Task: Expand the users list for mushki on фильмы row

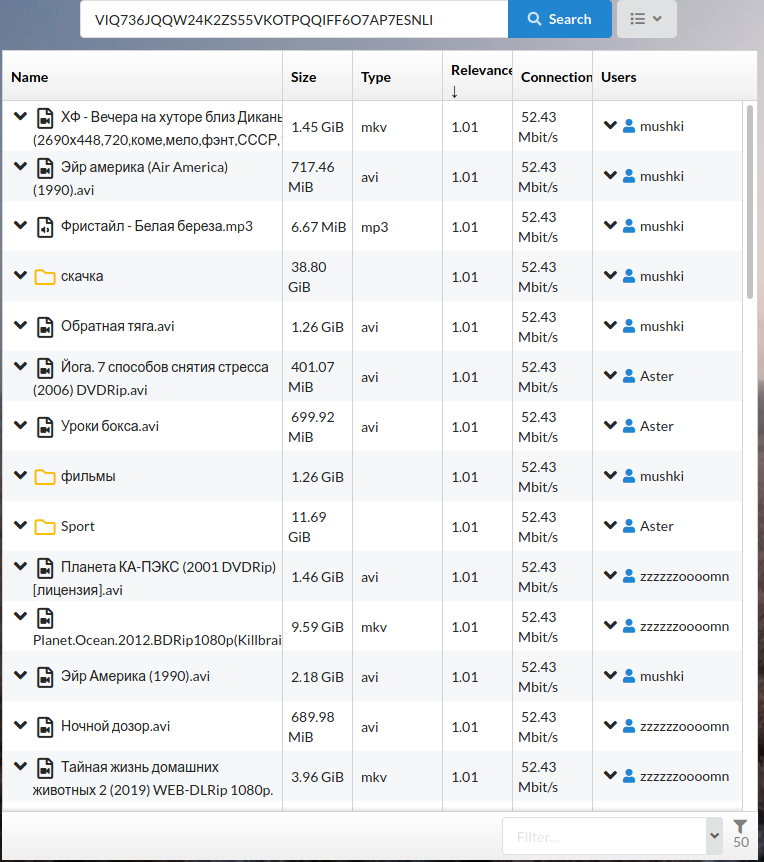Action: (610, 476)
